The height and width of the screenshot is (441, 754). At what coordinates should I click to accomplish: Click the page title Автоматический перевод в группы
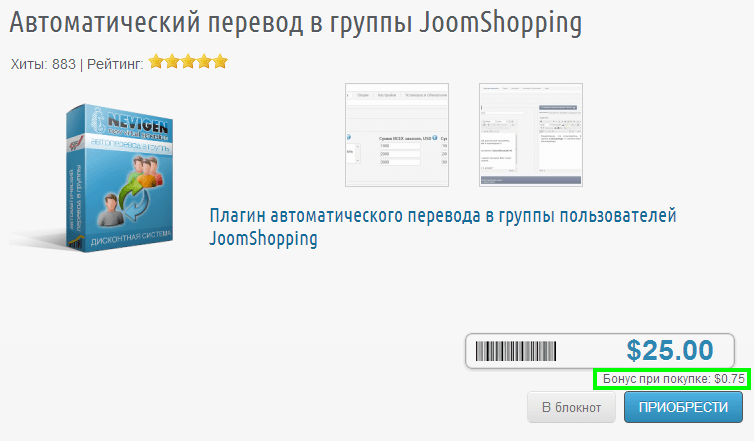[296, 22]
